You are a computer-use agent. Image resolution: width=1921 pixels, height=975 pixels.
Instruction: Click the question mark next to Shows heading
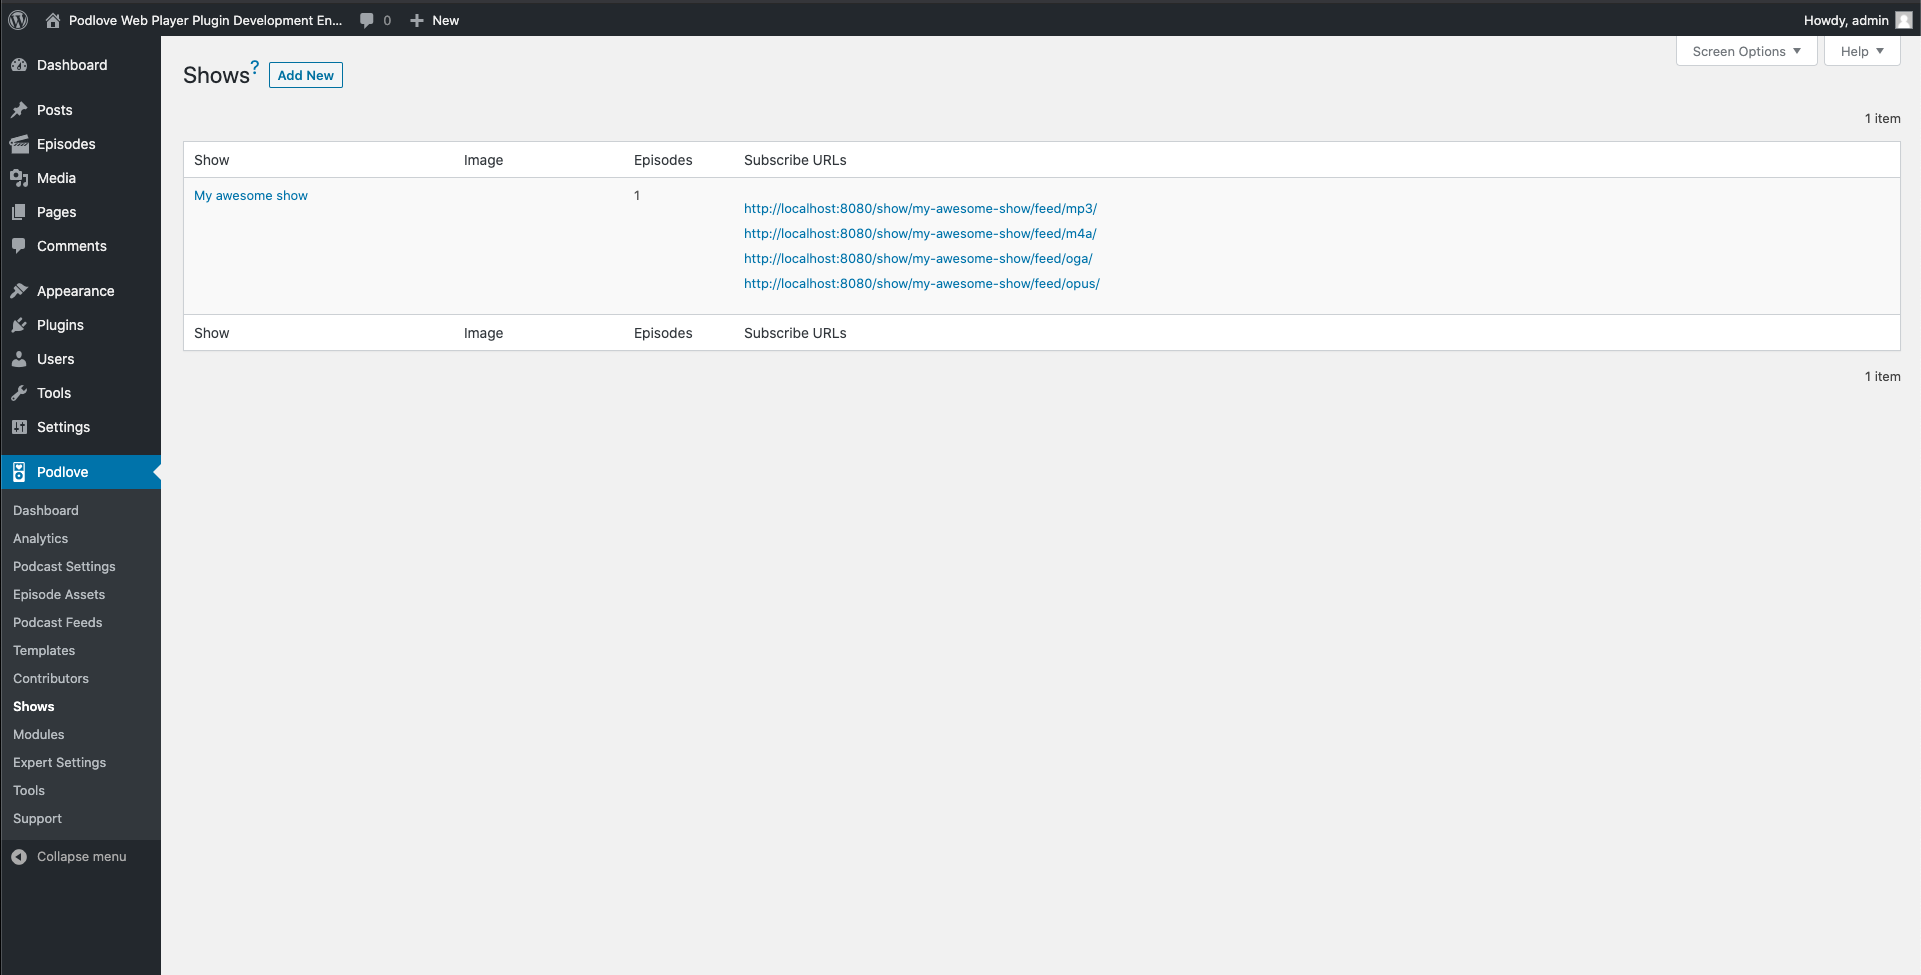pos(255,67)
